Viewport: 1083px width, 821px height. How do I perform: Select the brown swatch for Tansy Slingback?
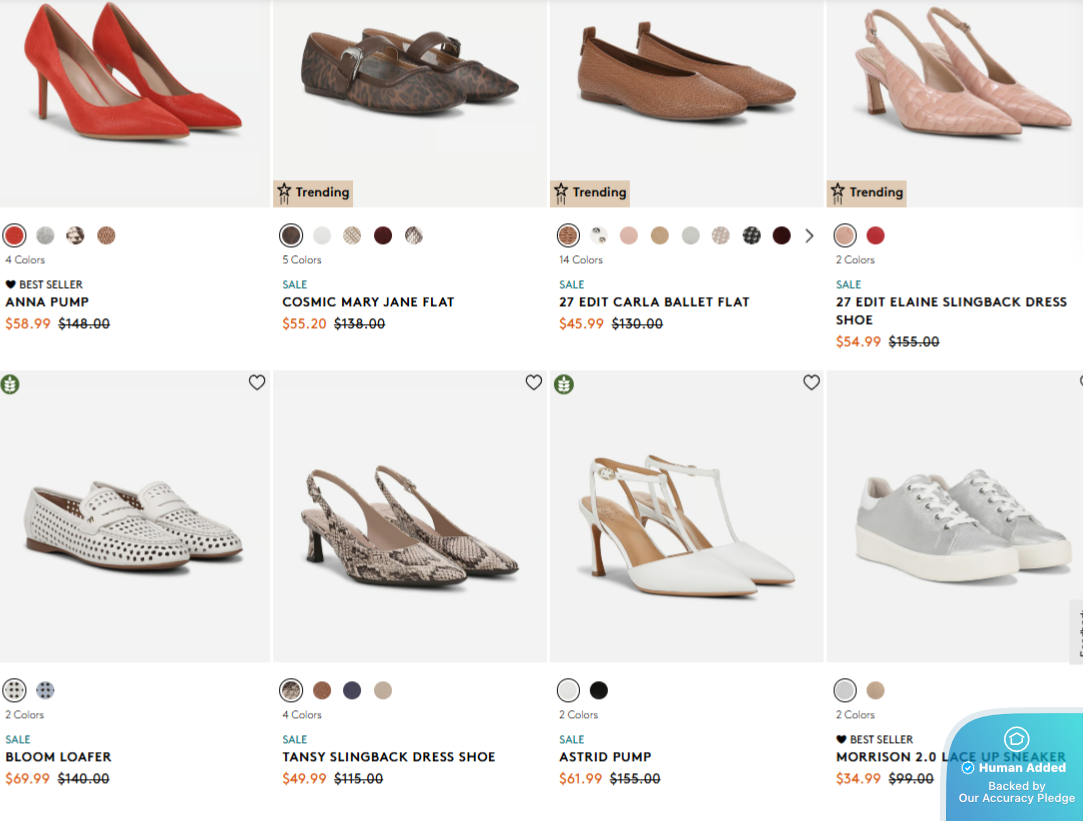[322, 690]
